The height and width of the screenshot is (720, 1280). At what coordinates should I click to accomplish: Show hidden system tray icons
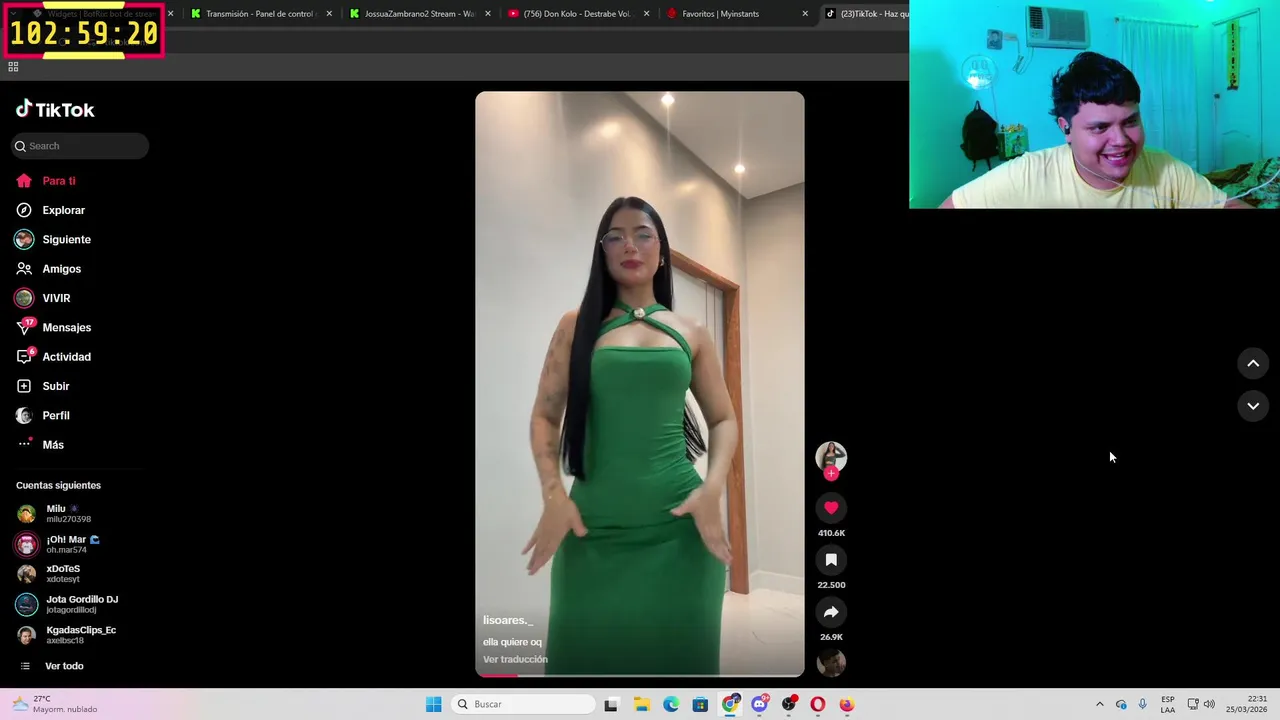pos(1100,704)
